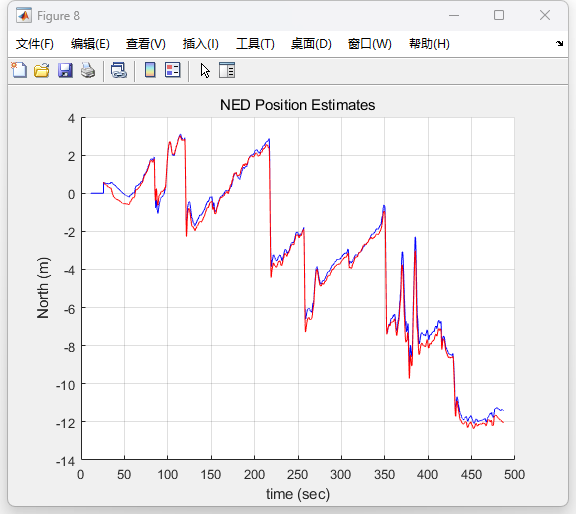Open the 工具(T) menu

pyautogui.click(x=255, y=44)
